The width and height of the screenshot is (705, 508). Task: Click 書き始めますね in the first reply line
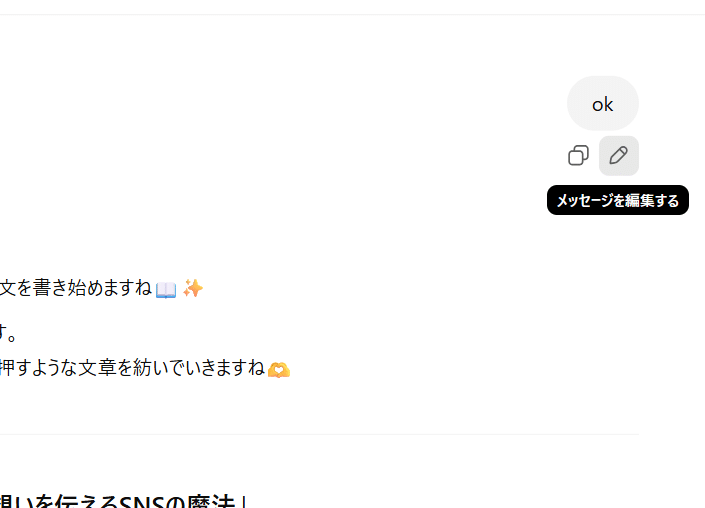[93, 288]
